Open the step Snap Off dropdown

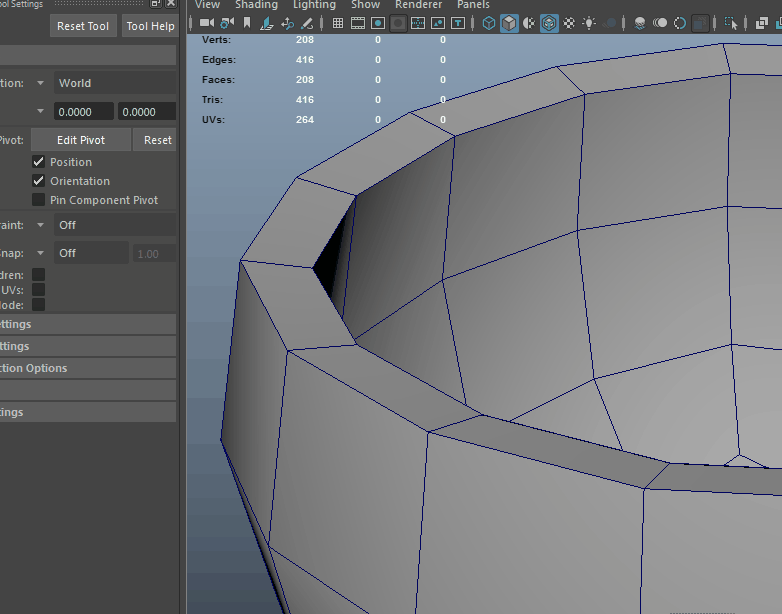click(91, 253)
